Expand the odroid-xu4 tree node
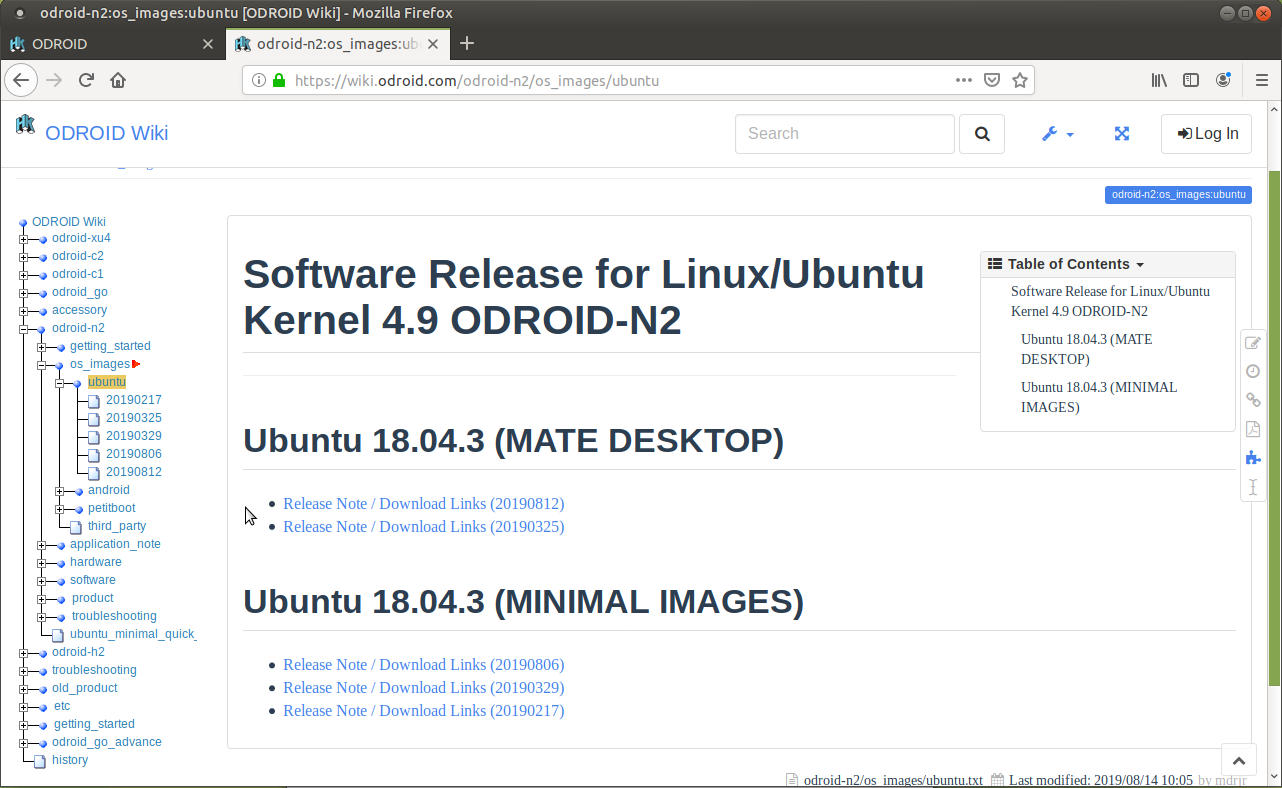The width and height of the screenshot is (1282, 788). click(24, 239)
